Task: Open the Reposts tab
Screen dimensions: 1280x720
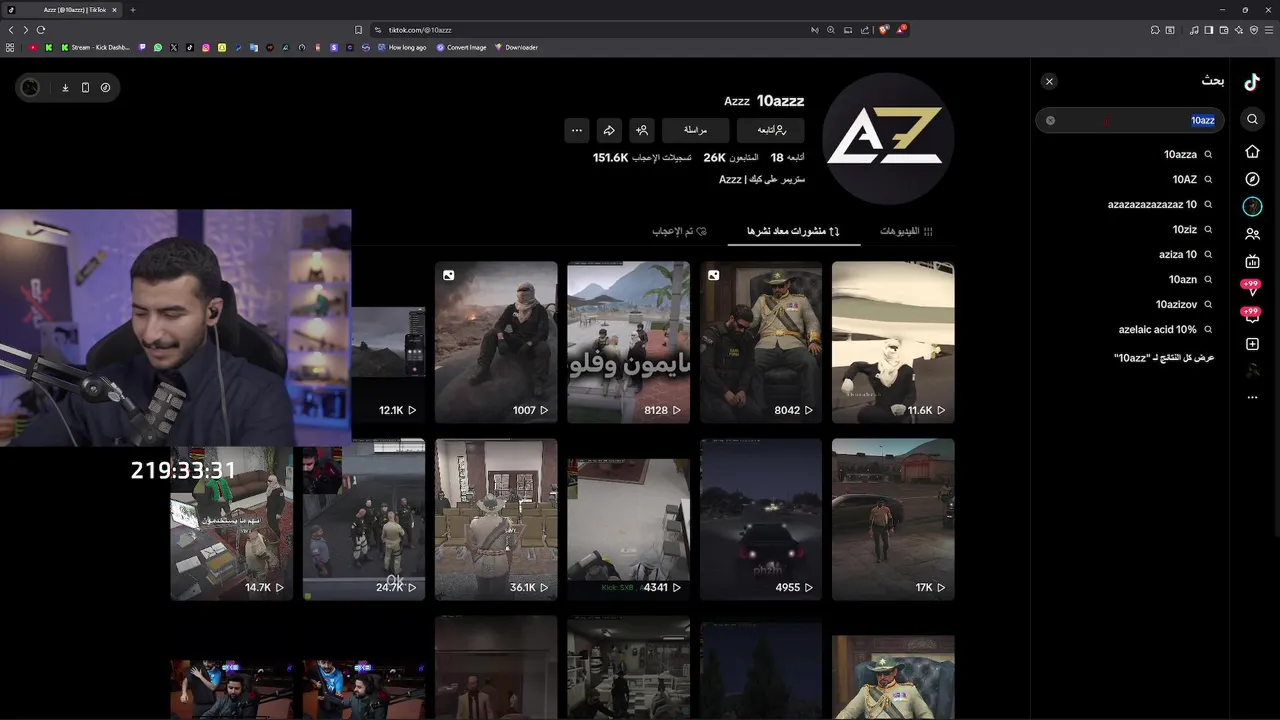Action: (793, 231)
